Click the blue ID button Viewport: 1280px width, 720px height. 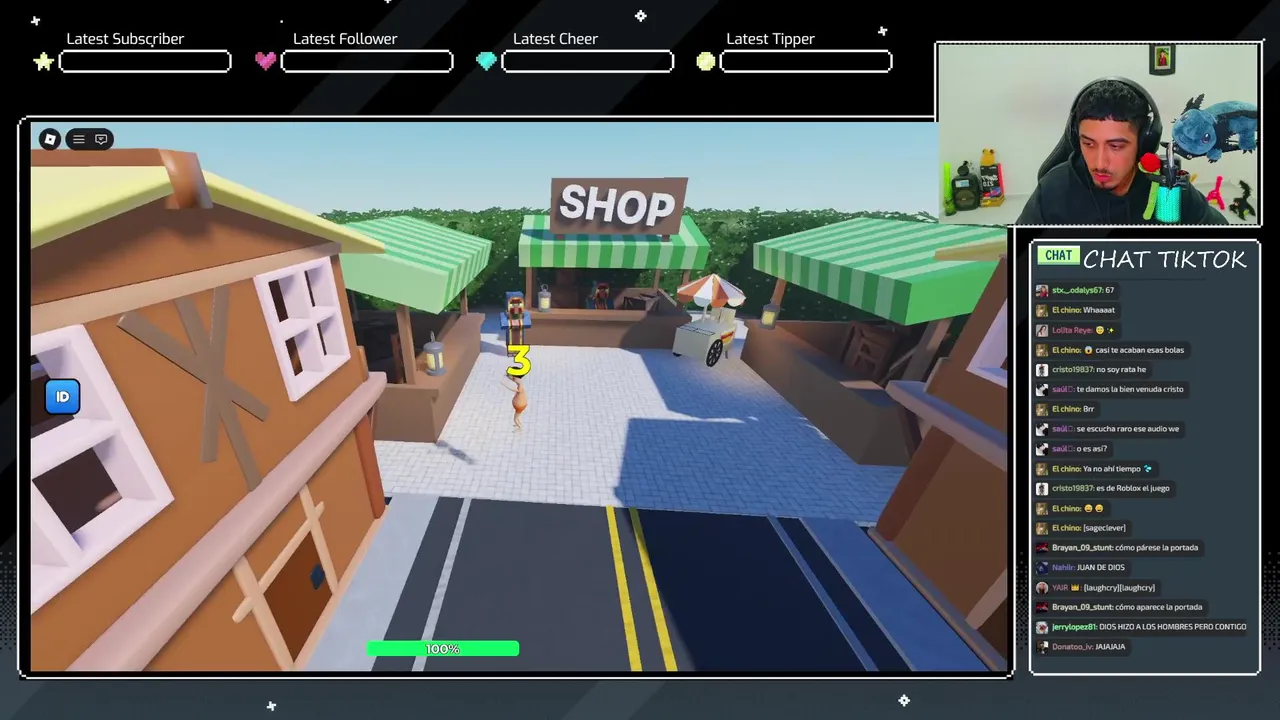point(62,397)
